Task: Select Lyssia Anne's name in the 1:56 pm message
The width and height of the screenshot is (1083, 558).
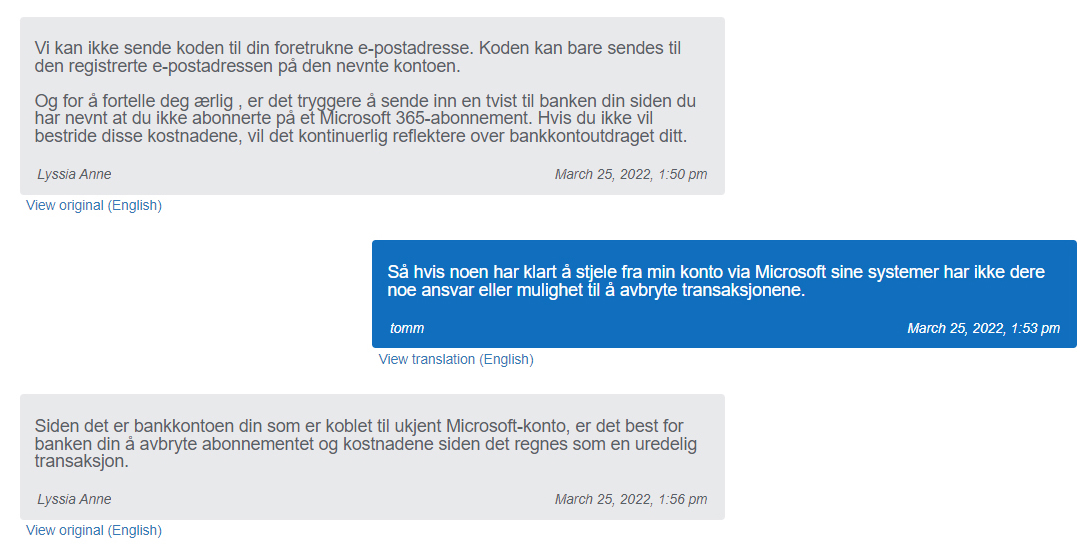Action: pos(74,499)
